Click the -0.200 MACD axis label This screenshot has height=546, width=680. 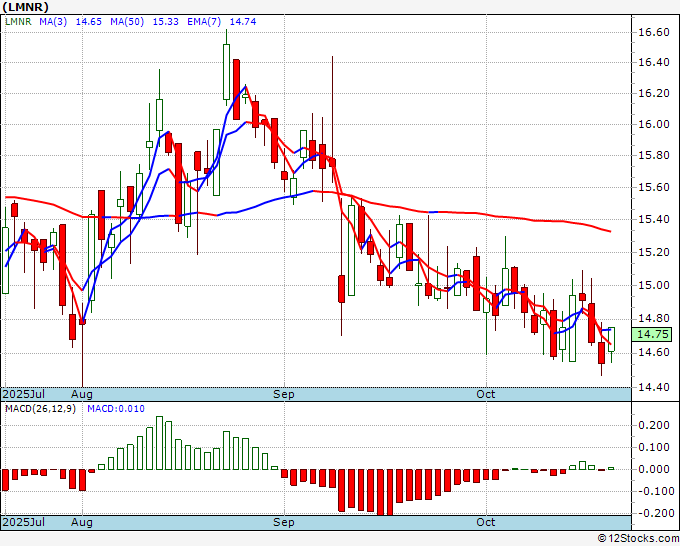(x=655, y=513)
